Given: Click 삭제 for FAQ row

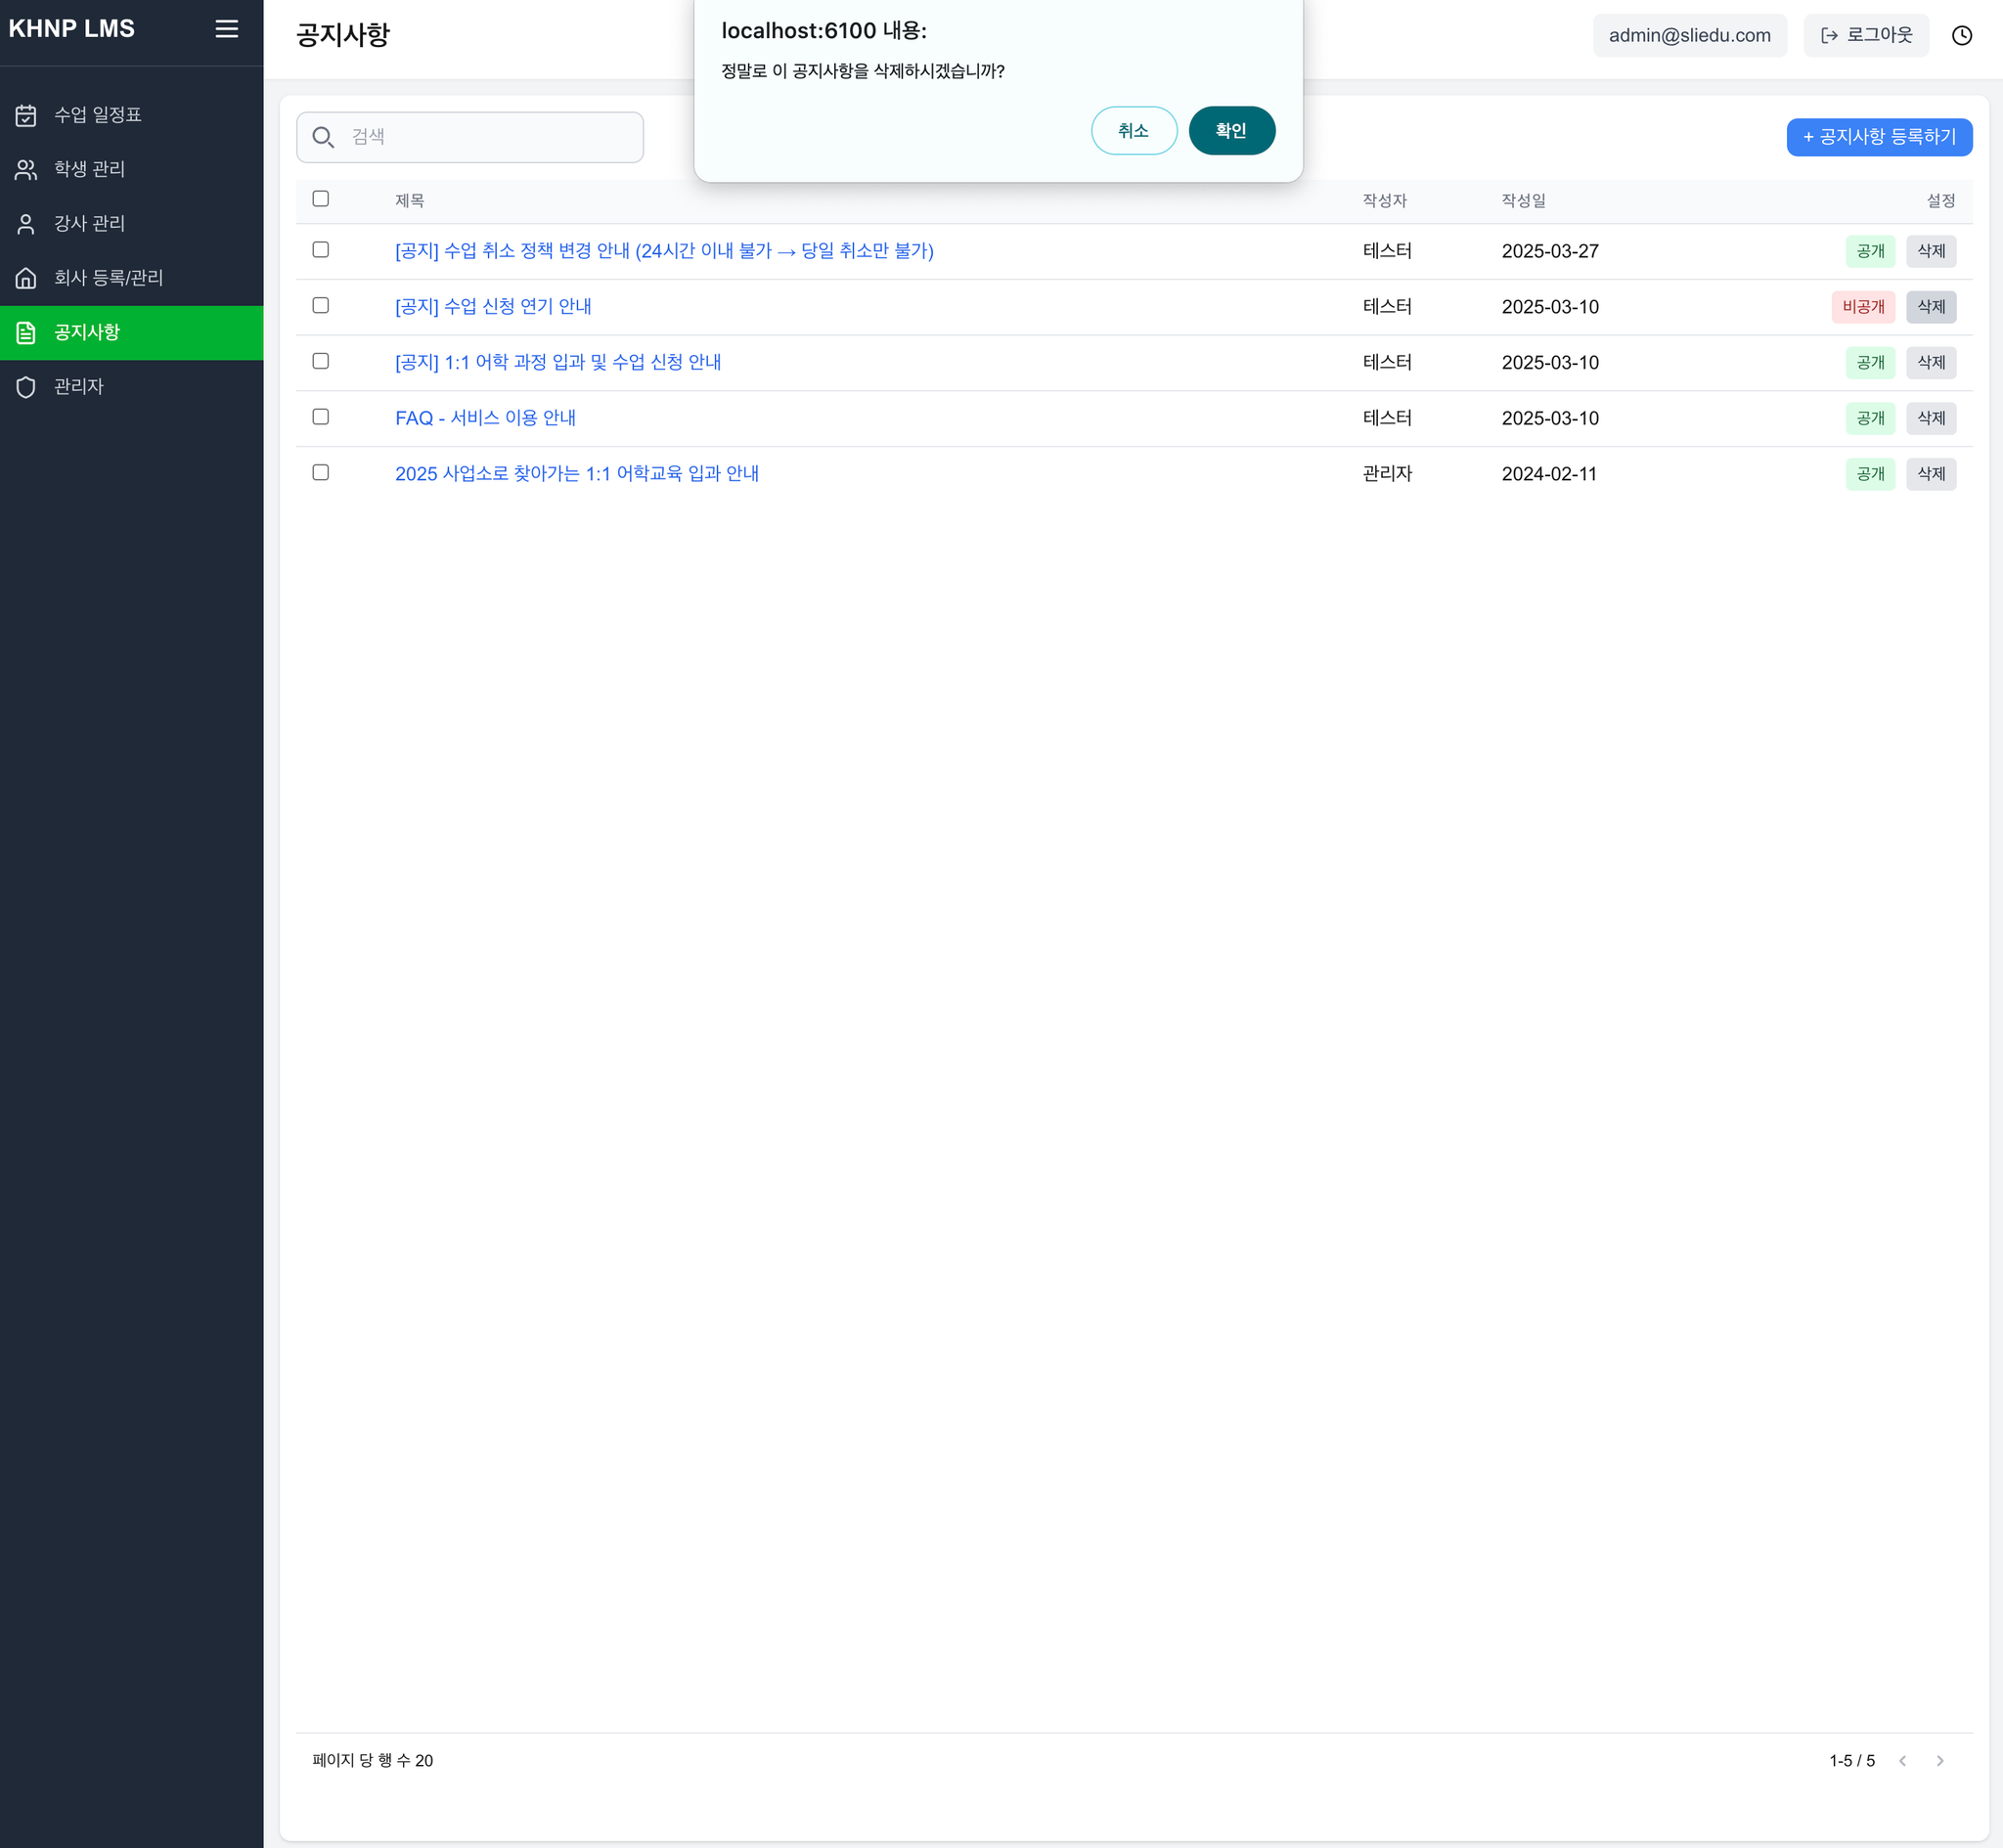Looking at the screenshot, I should tap(1931, 418).
